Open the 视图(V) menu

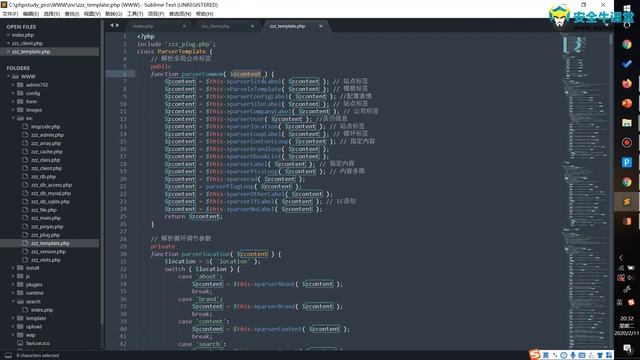pos(92,14)
